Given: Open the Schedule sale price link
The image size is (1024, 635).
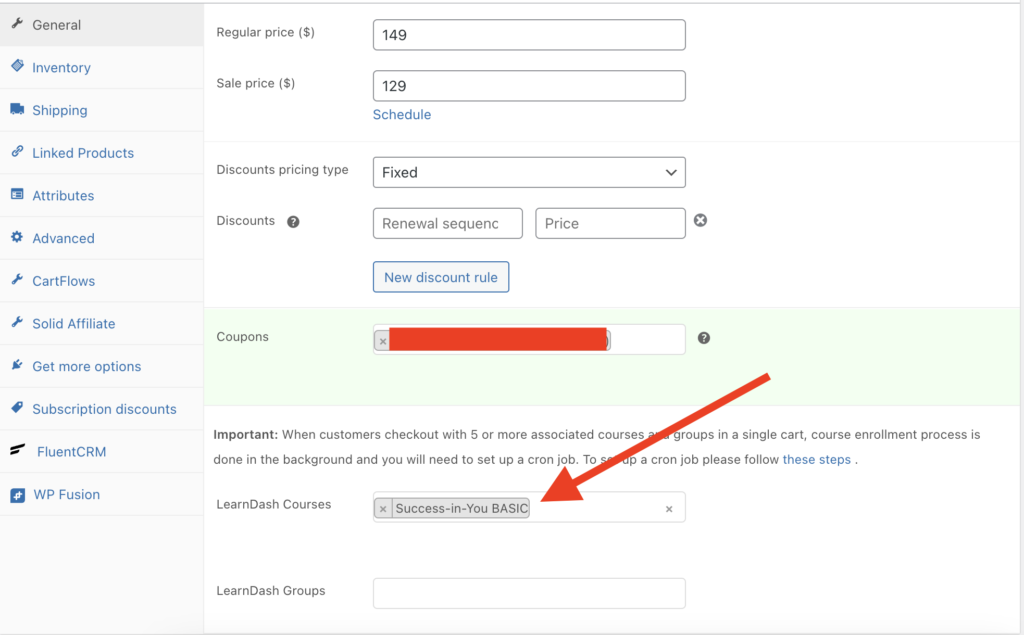Looking at the screenshot, I should 402,114.
